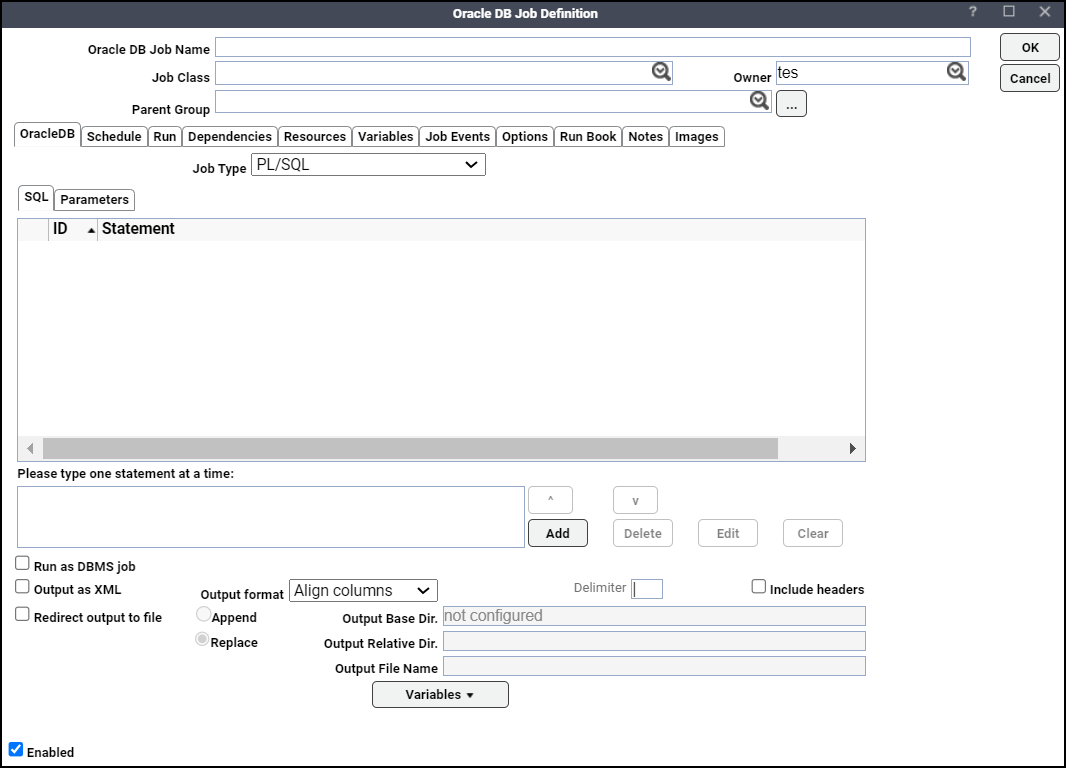Viewport: 1066px width, 768px height.
Task: Click the OK button
Action: 1029,48
